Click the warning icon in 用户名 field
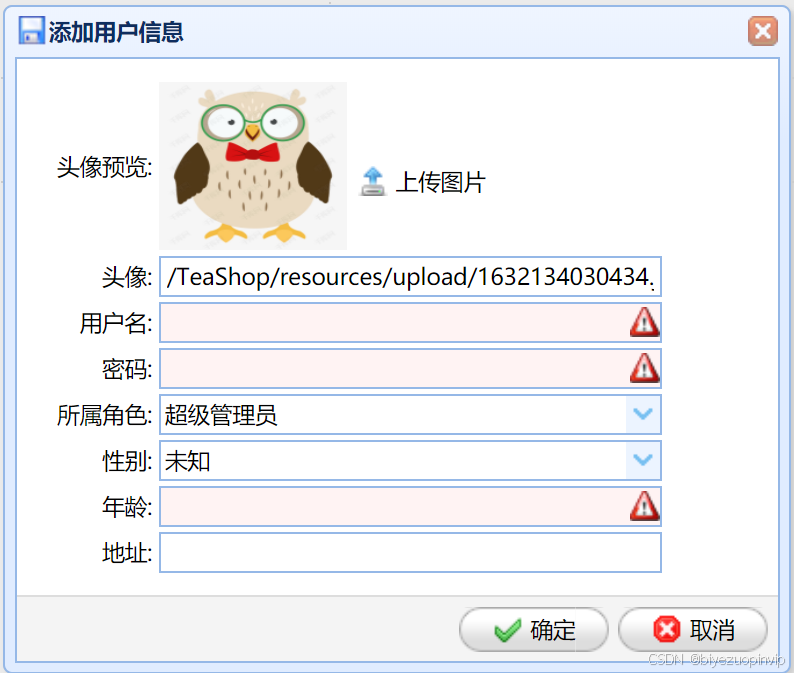 click(644, 323)
